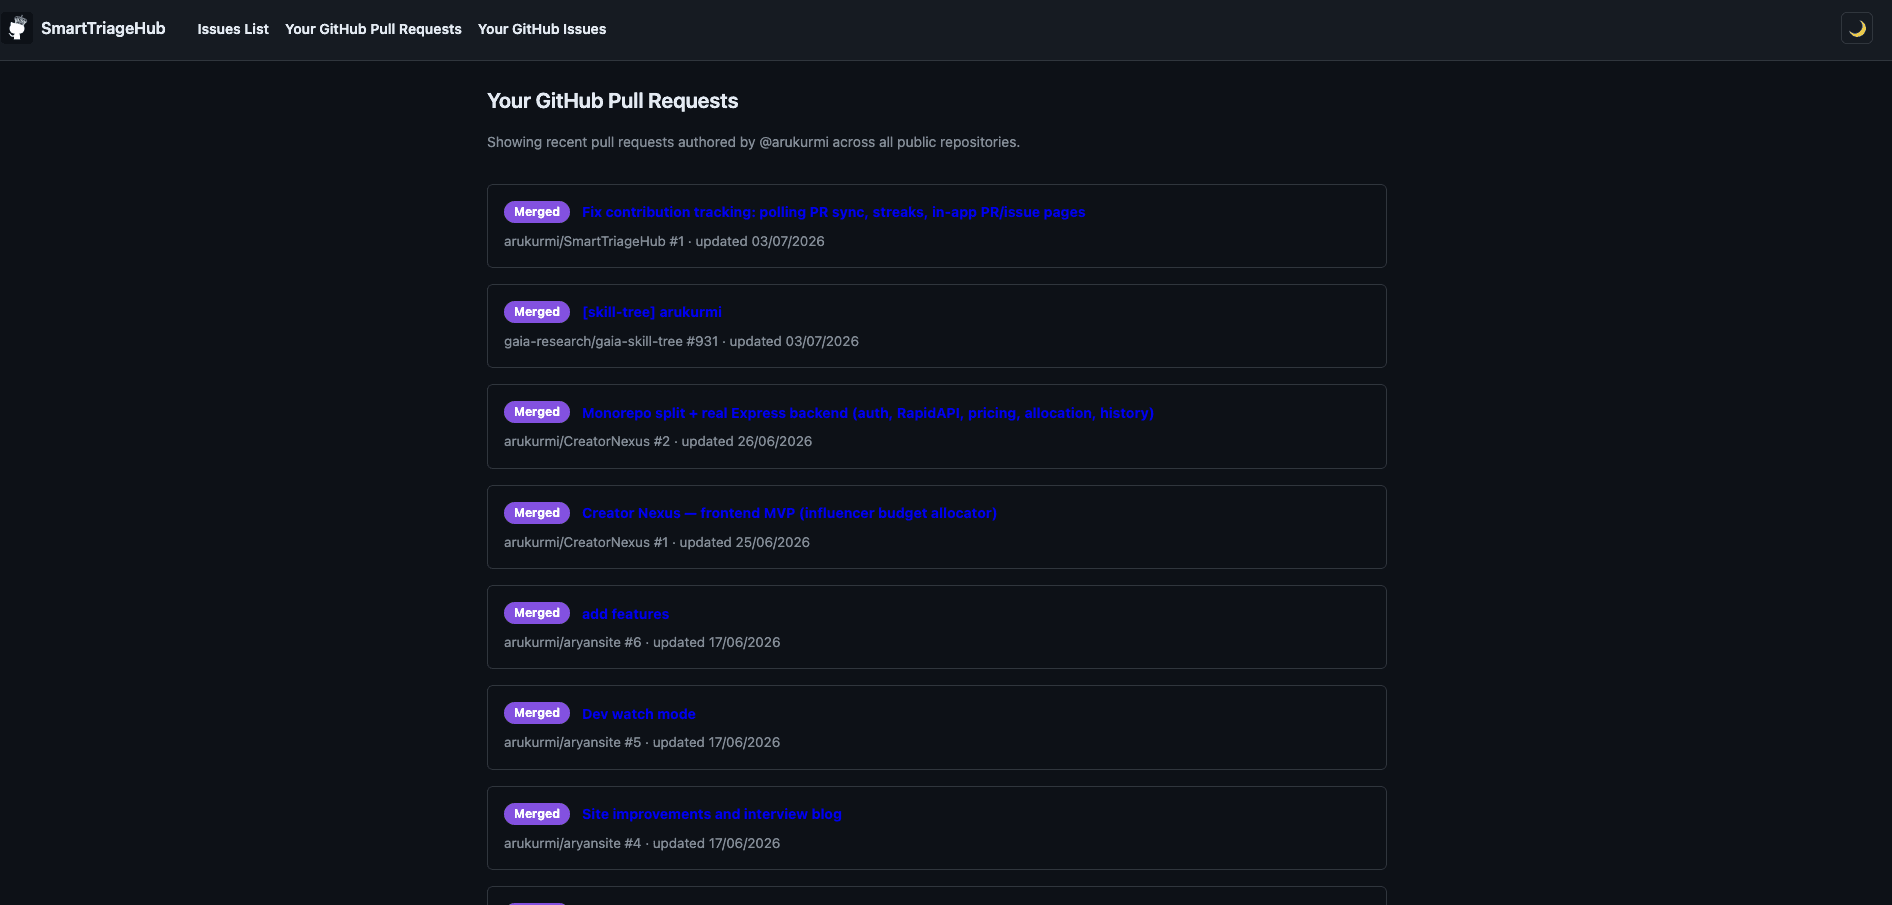1892x905 pixels.
Task: Select text arukurmi/SmartTriageHub #1 · updated 03/07/2026
Action: tap(664, 241)
